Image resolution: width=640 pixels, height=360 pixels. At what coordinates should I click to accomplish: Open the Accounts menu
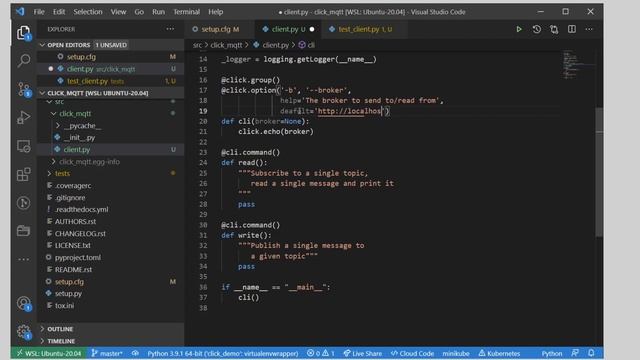tap(24, 304)
